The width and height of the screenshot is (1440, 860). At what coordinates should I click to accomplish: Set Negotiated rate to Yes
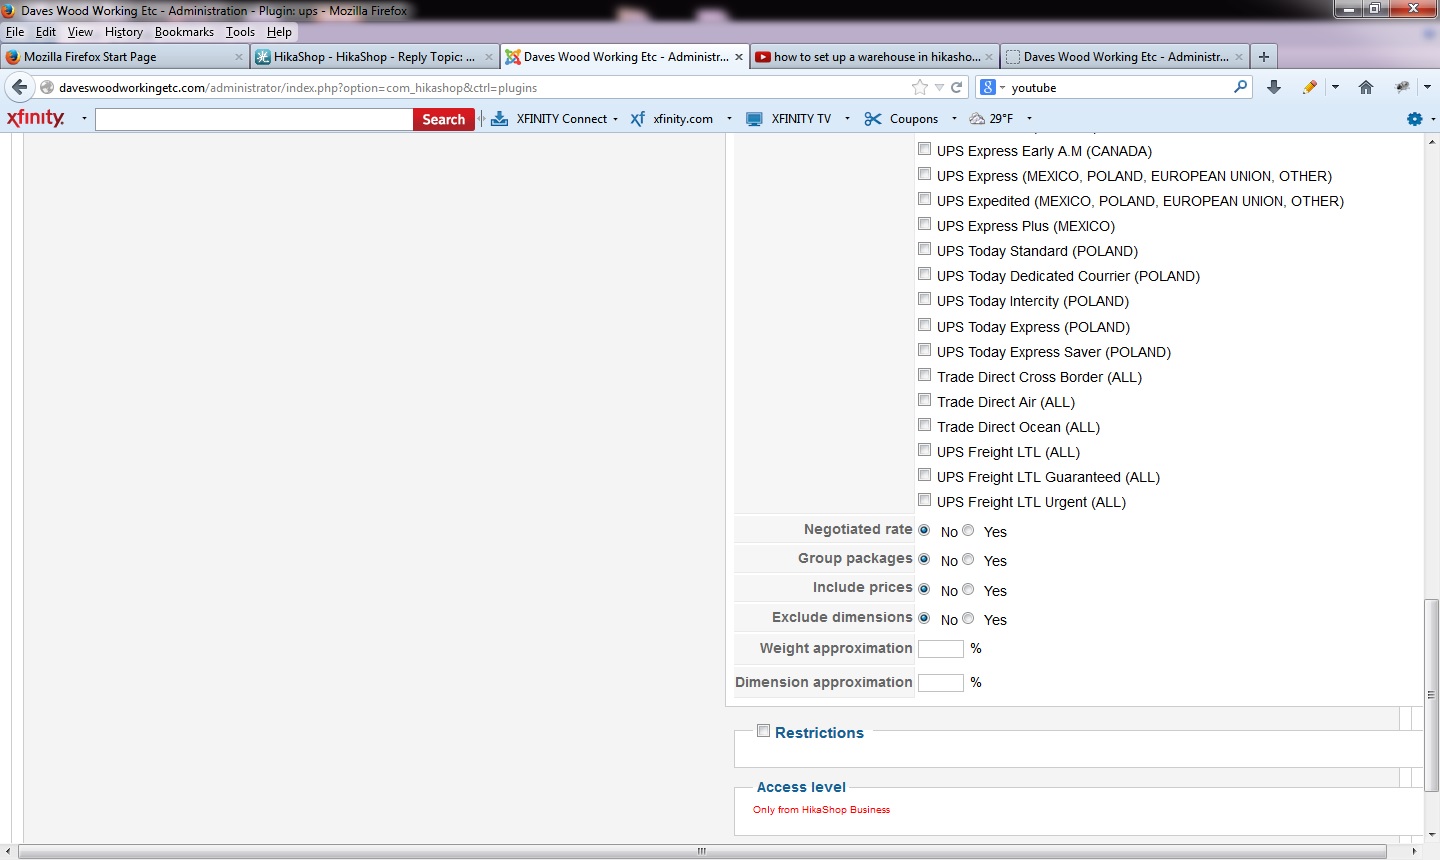pyautogui.click(x=968, y=530)
